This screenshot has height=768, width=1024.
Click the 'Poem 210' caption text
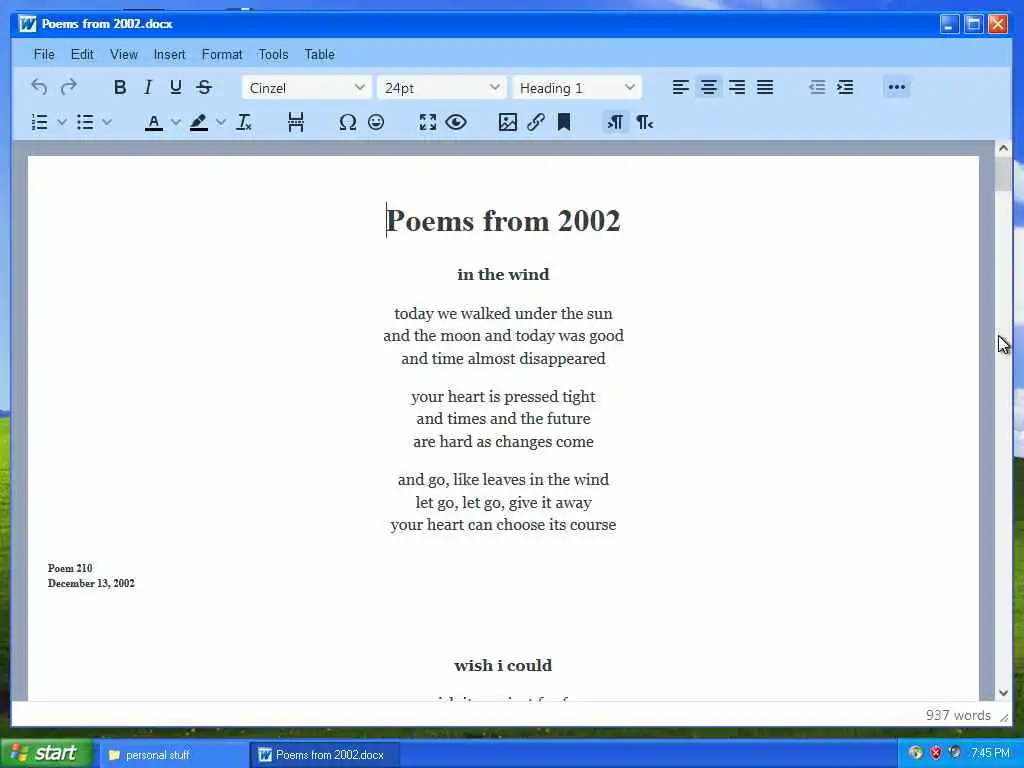click(70, 568)
